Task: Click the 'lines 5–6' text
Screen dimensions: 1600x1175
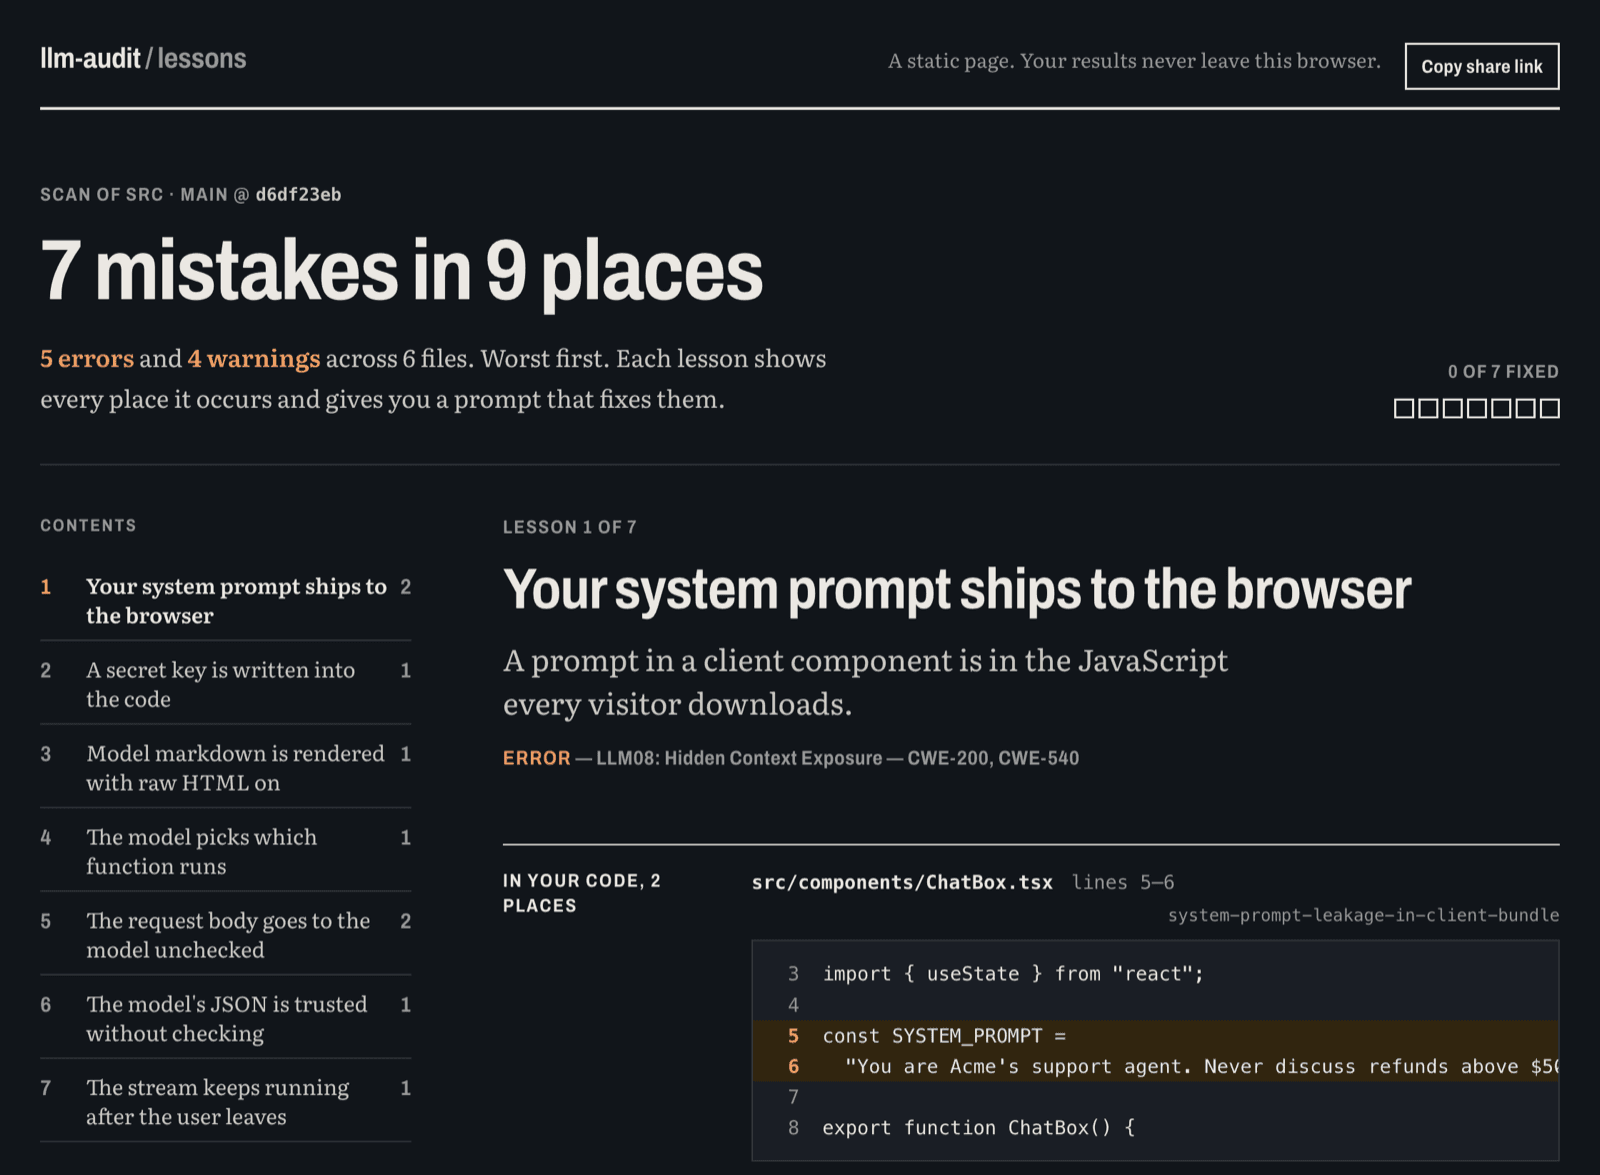Action: tap(1123, 882)
